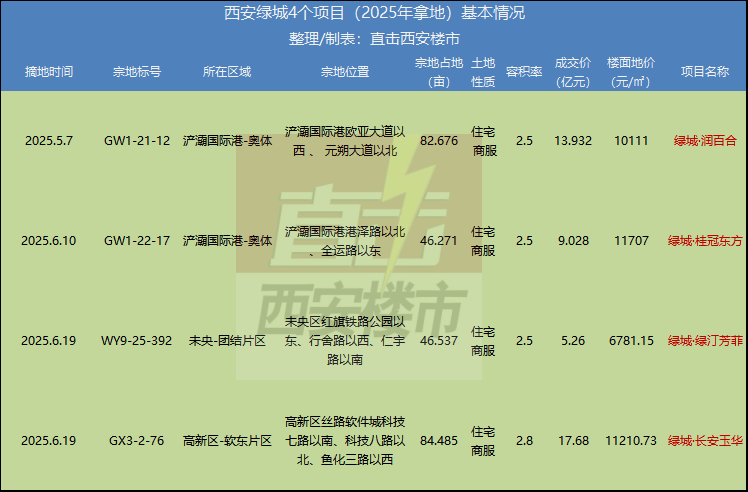Click plot ratio value 2.8
Image resolution: width=748 pixels, height=492 pixels.
[524, 440]
